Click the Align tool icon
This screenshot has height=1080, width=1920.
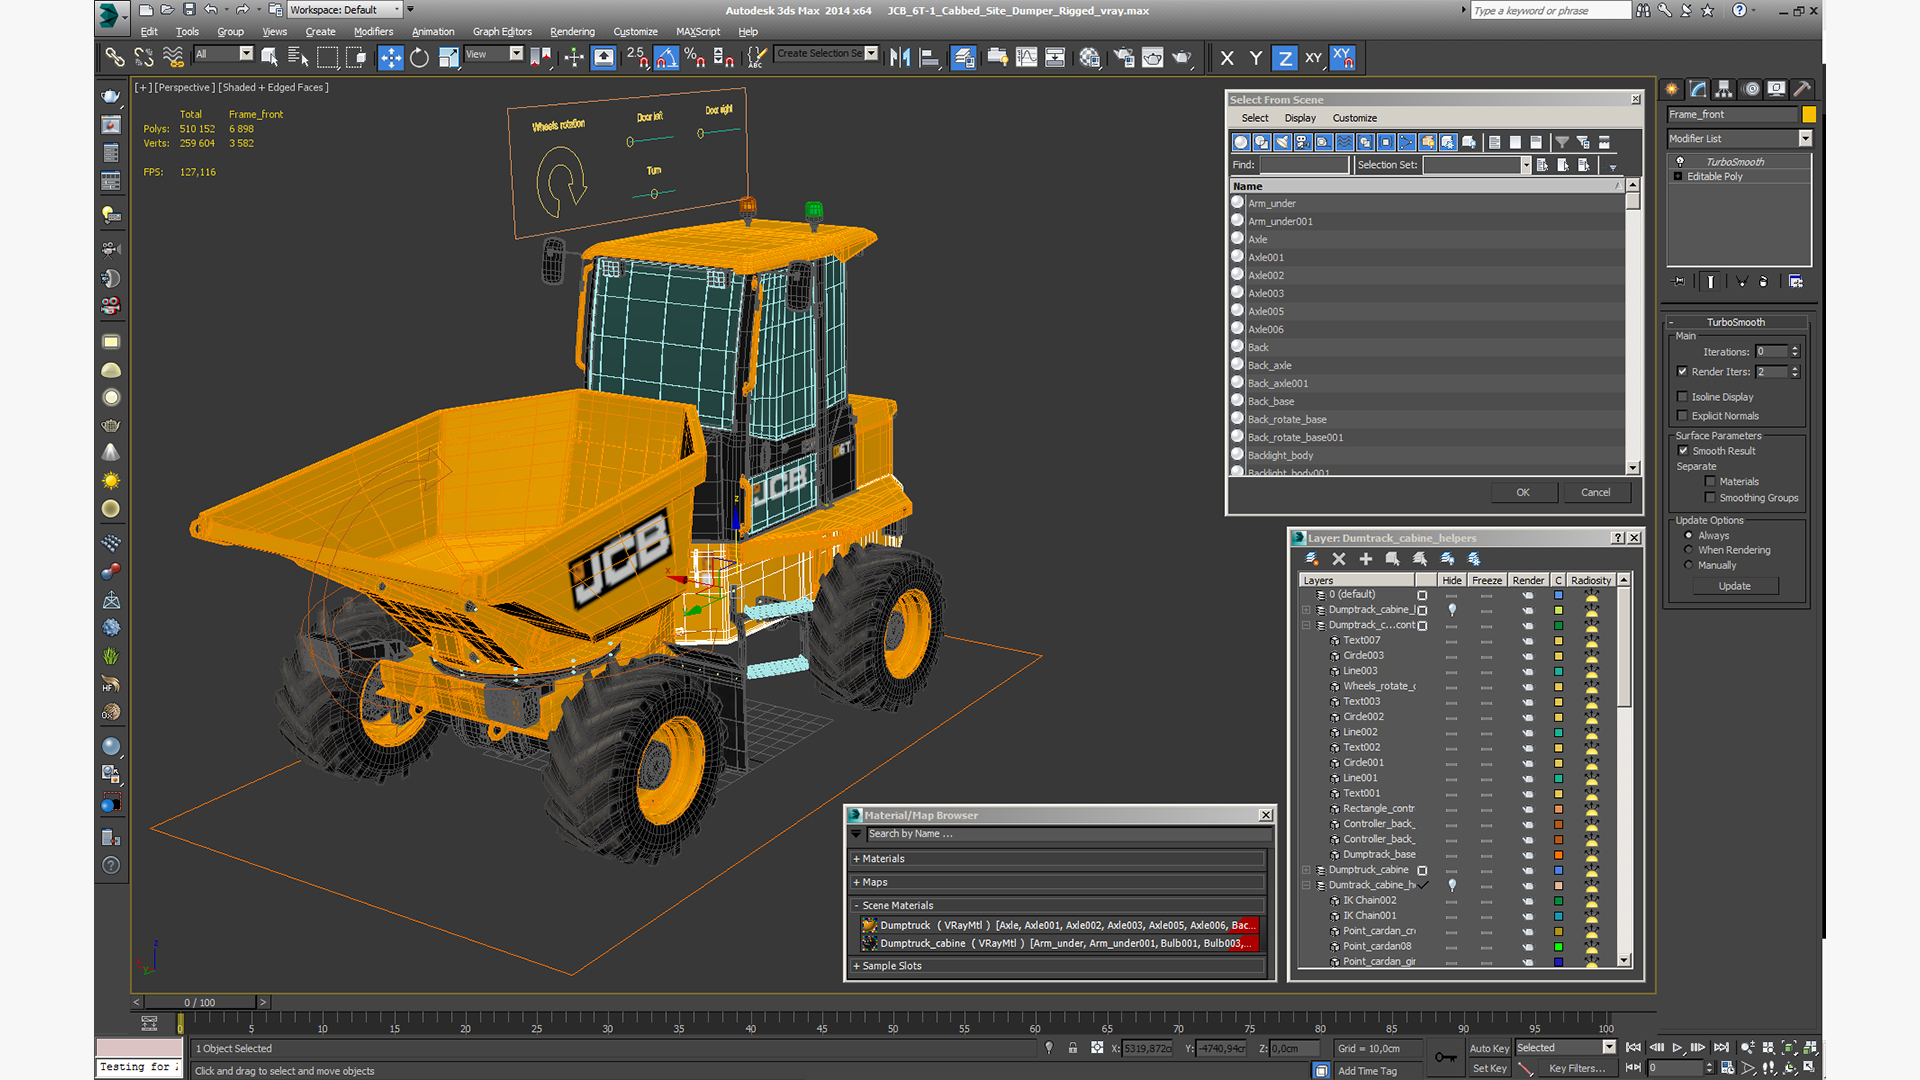pyautogui.click(x=929, y=58)
